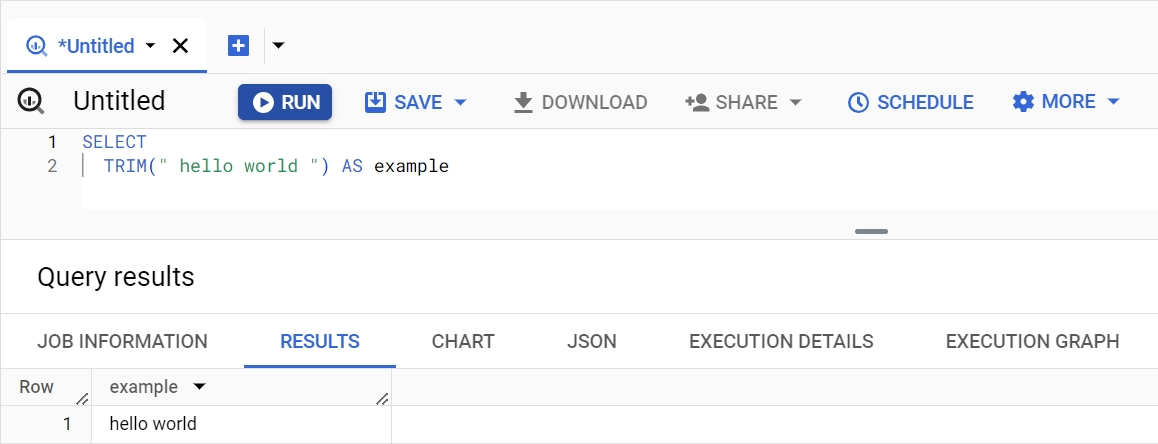Viewport: 1158px width, 444px height.
Task: Click the Row column header
Action: point(36,387)
